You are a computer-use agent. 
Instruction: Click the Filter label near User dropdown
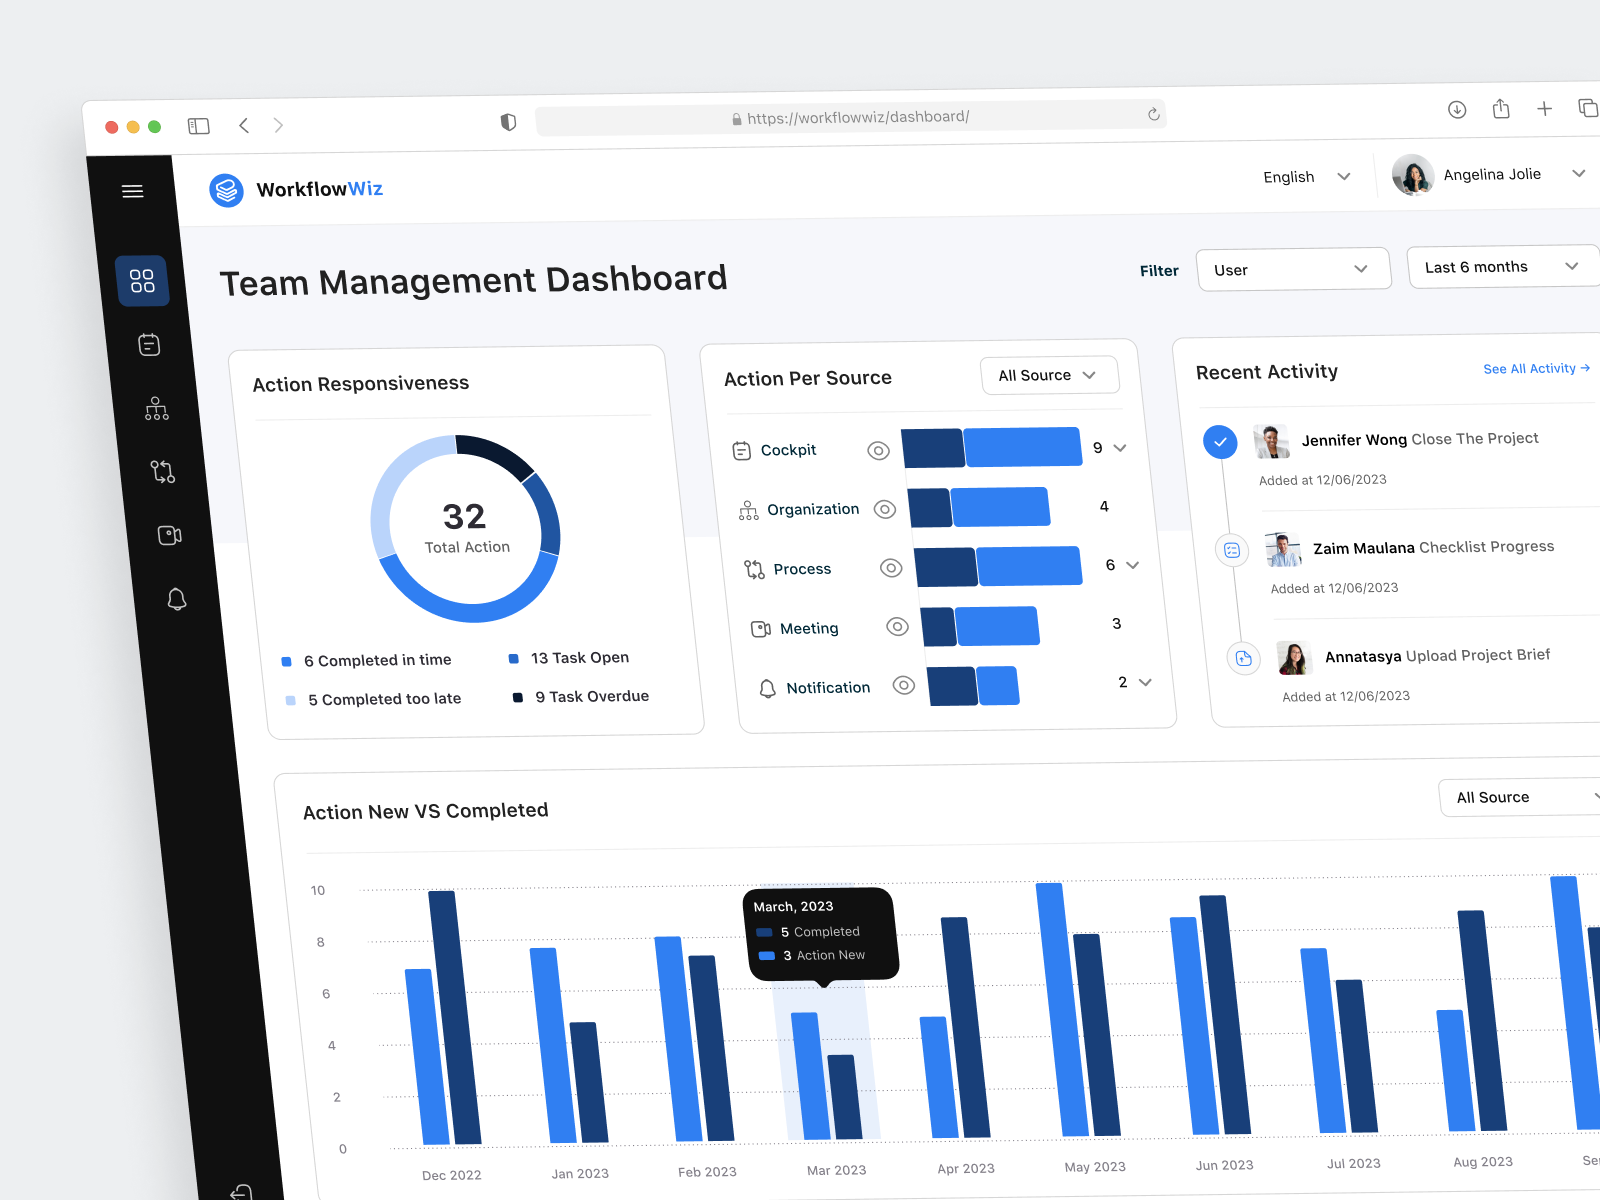tap(1159, 270)
